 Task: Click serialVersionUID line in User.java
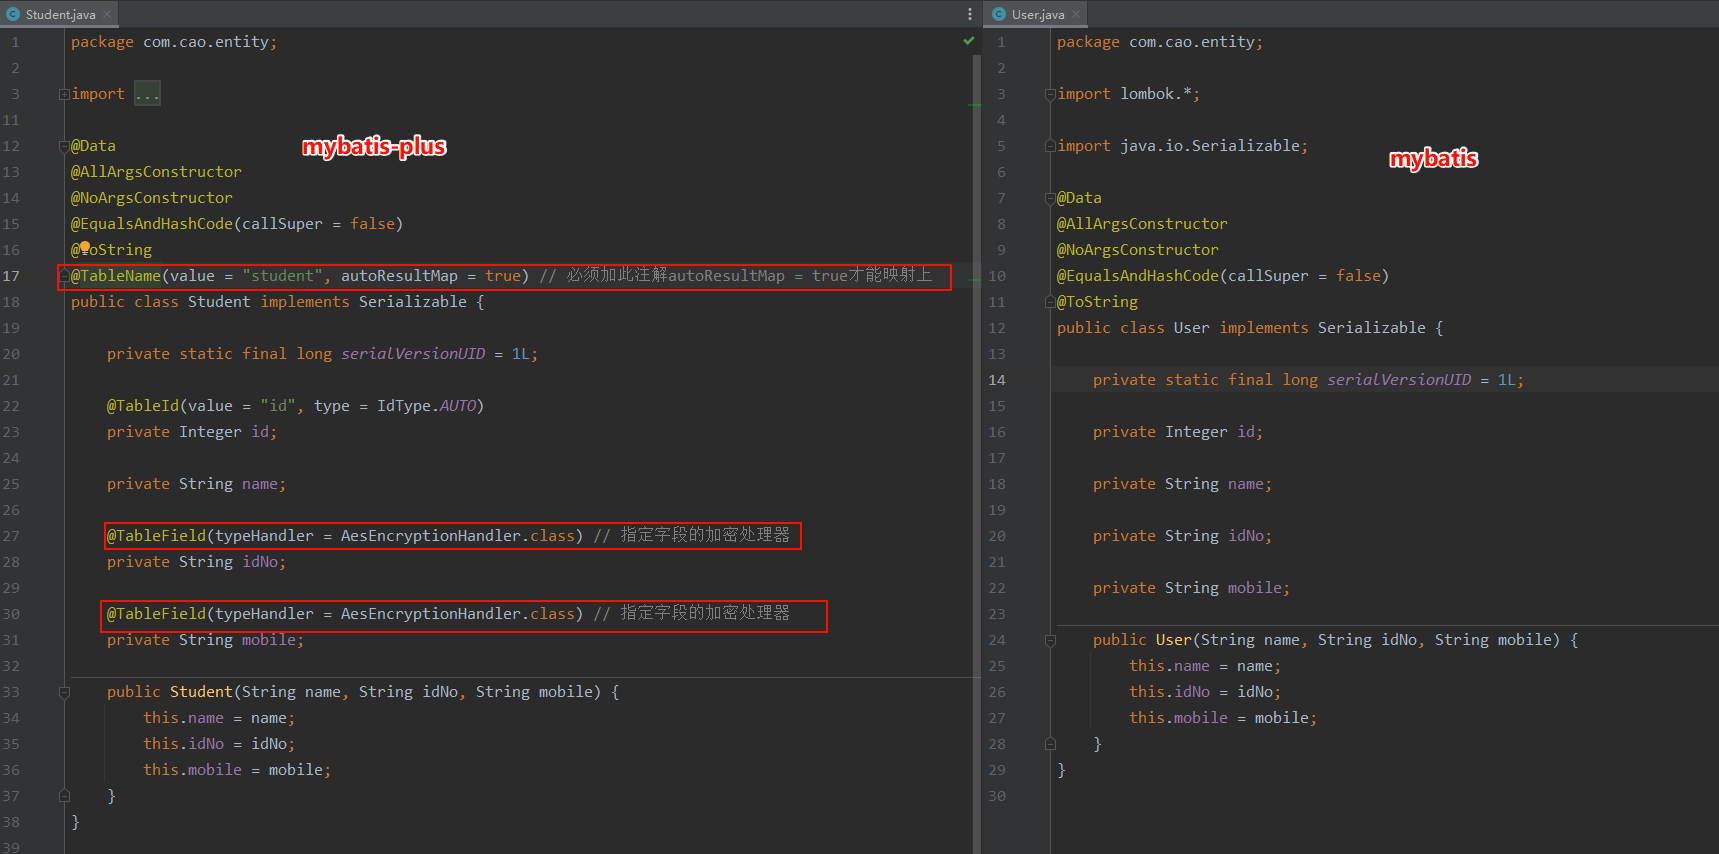1308,380
